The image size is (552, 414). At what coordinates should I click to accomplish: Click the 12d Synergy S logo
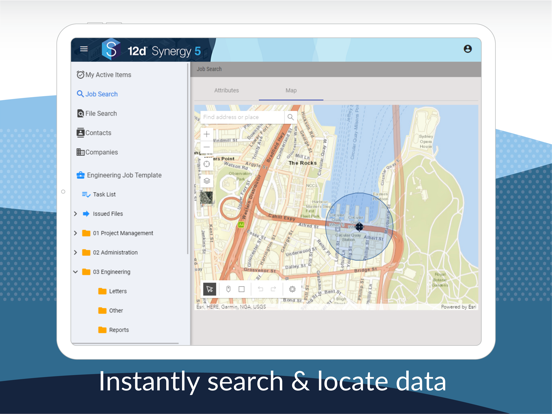tap(111, 49)
